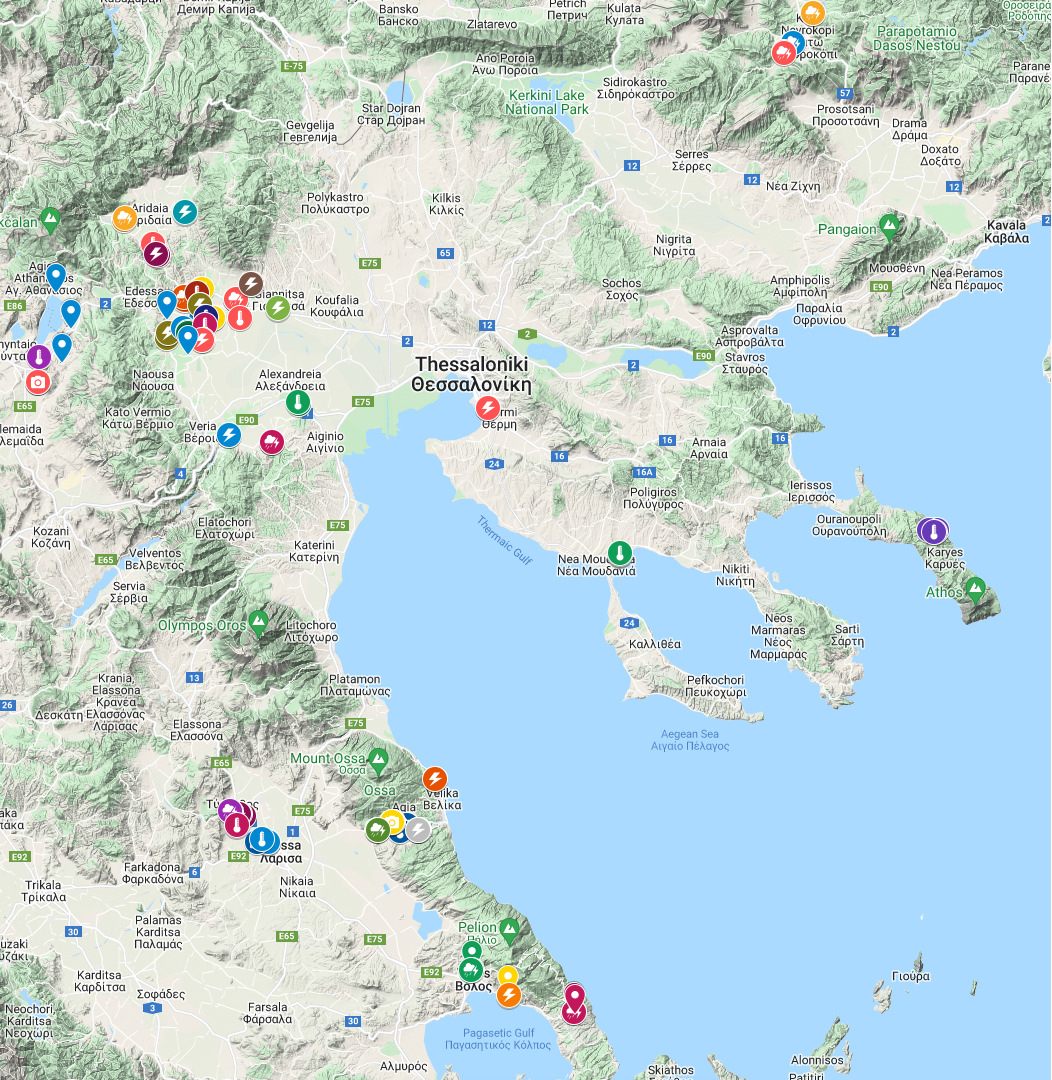Click Kozani town label

pos(51,537)
